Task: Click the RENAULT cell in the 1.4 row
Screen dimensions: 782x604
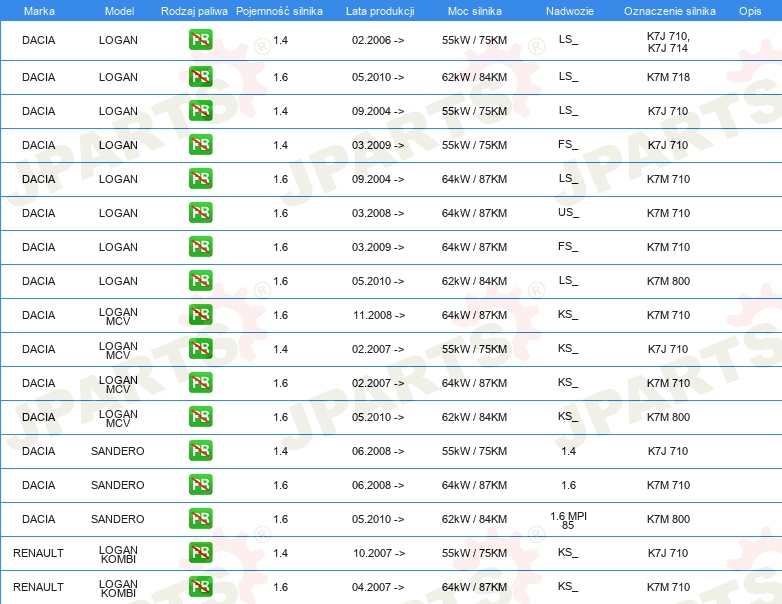Action: tap(39, 553)
